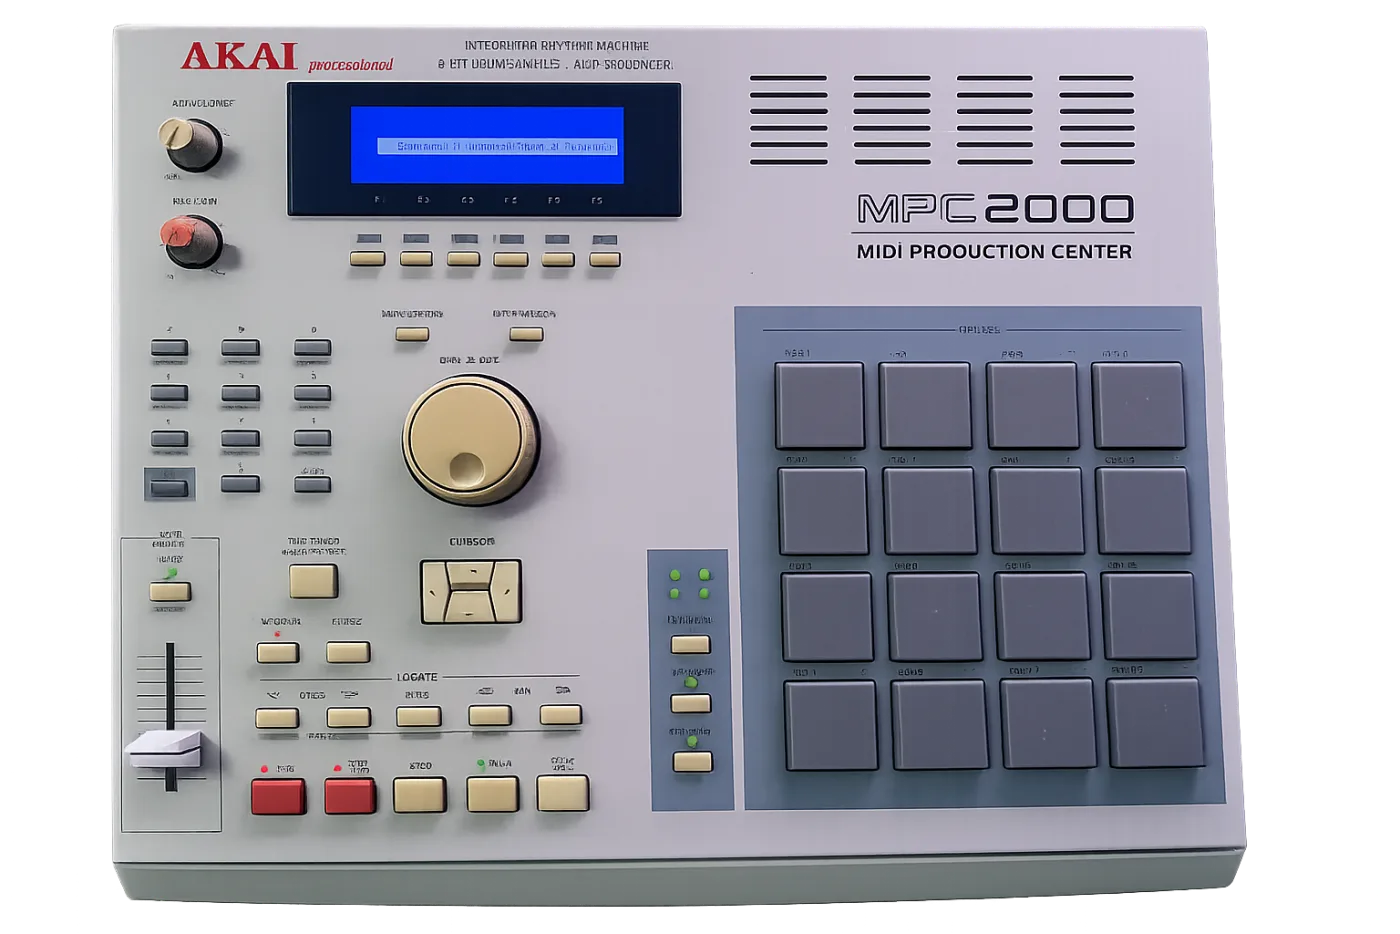Click the right arrow on the cursor pad
The image size is (1400, 934).
(x=507, y=591)
